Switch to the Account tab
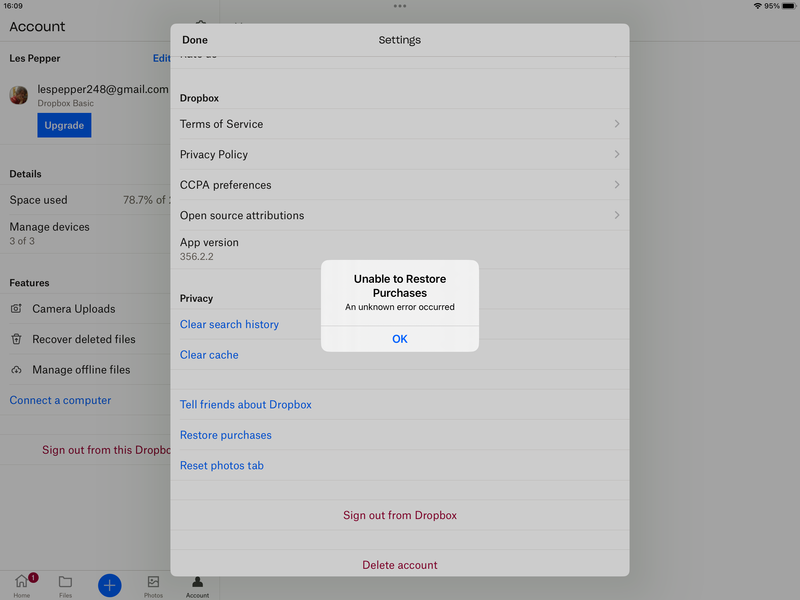This screenshot has width=800, height=600. pyautogui.click(x=197, y=586)
